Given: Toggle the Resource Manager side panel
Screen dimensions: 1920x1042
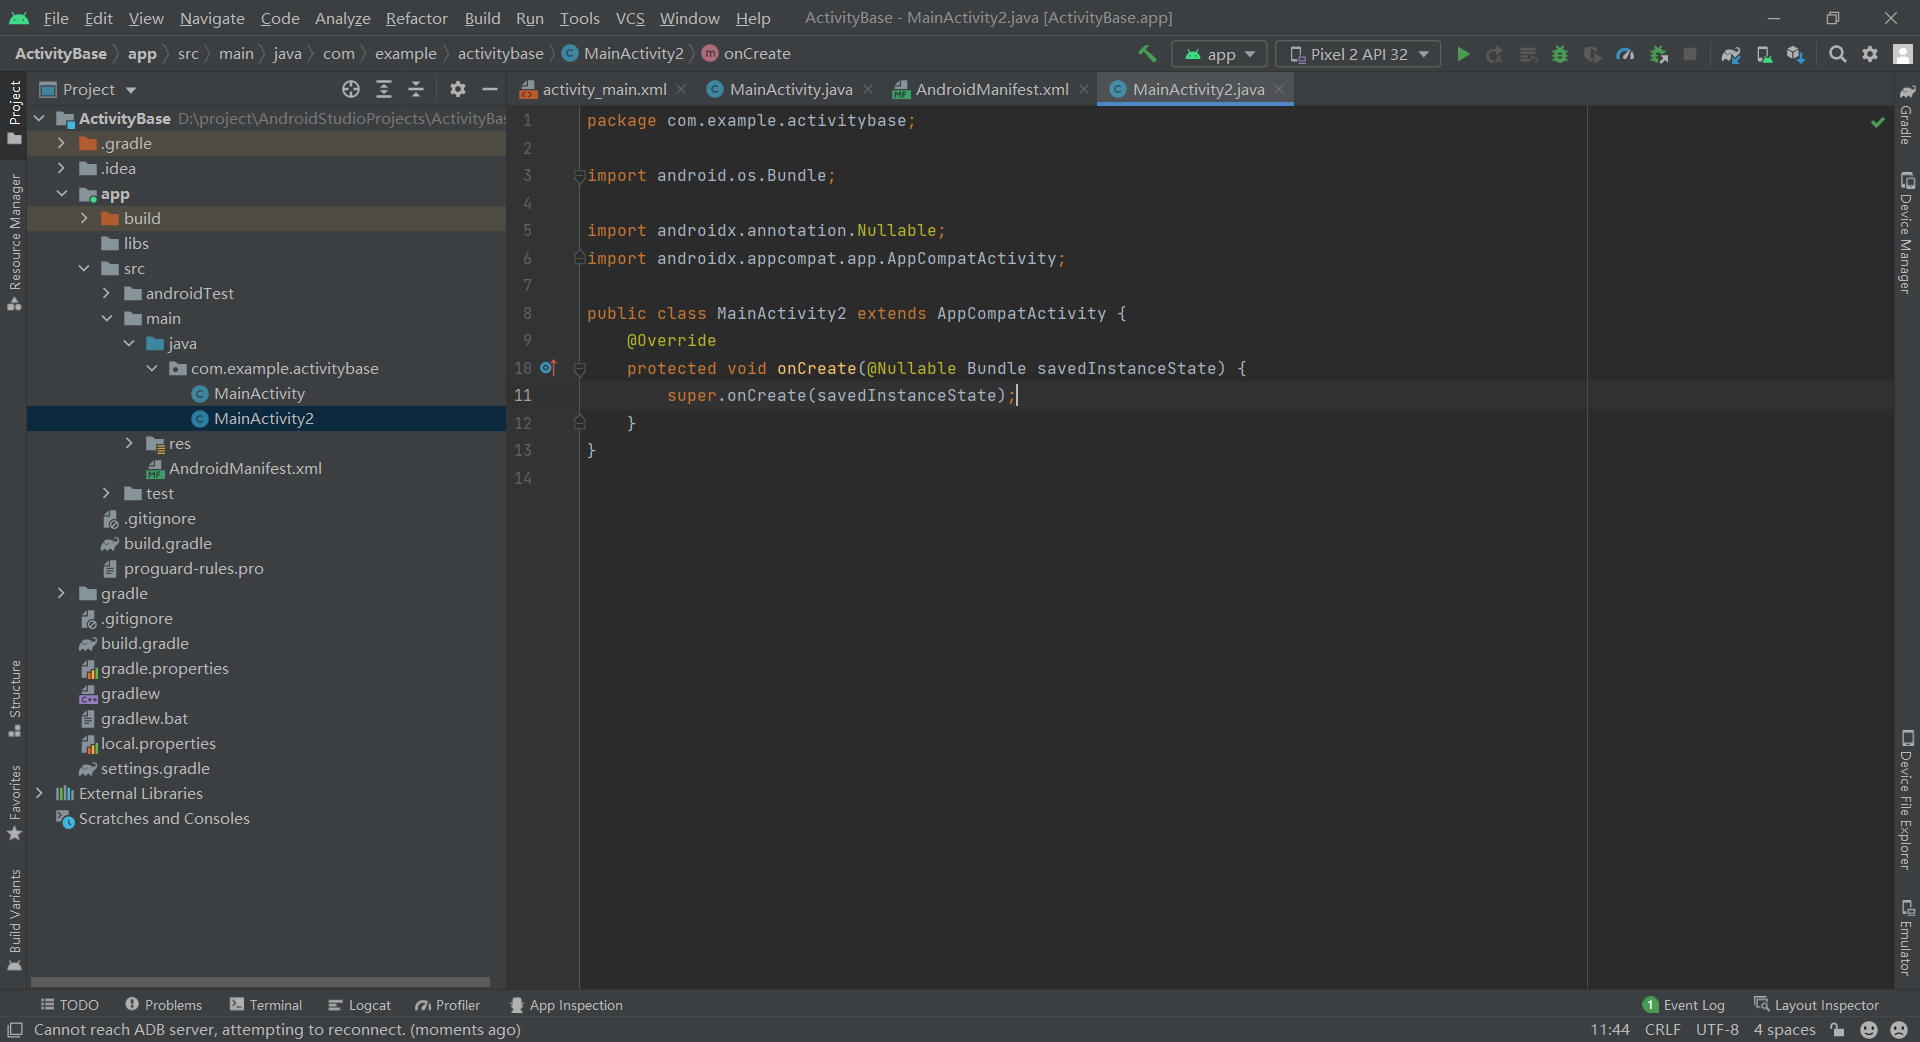Looking at the screenshot, I should click(x=14, y=241).
